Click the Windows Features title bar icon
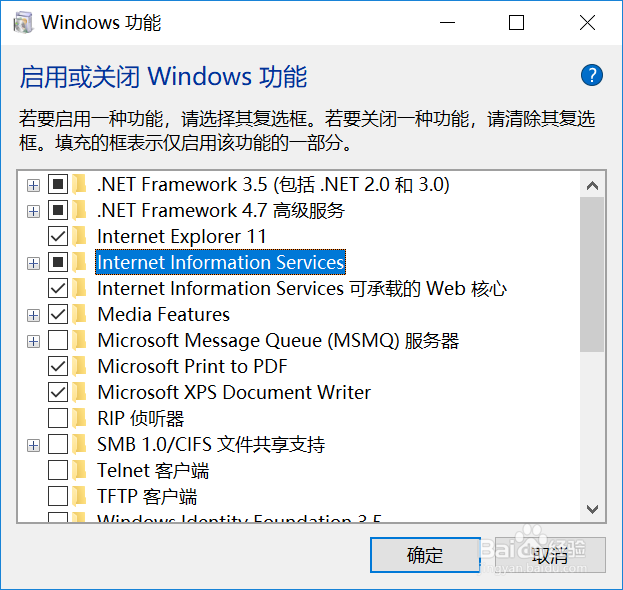Image resolution: width=623 pixels, height=590 pixels. (23, 23)
